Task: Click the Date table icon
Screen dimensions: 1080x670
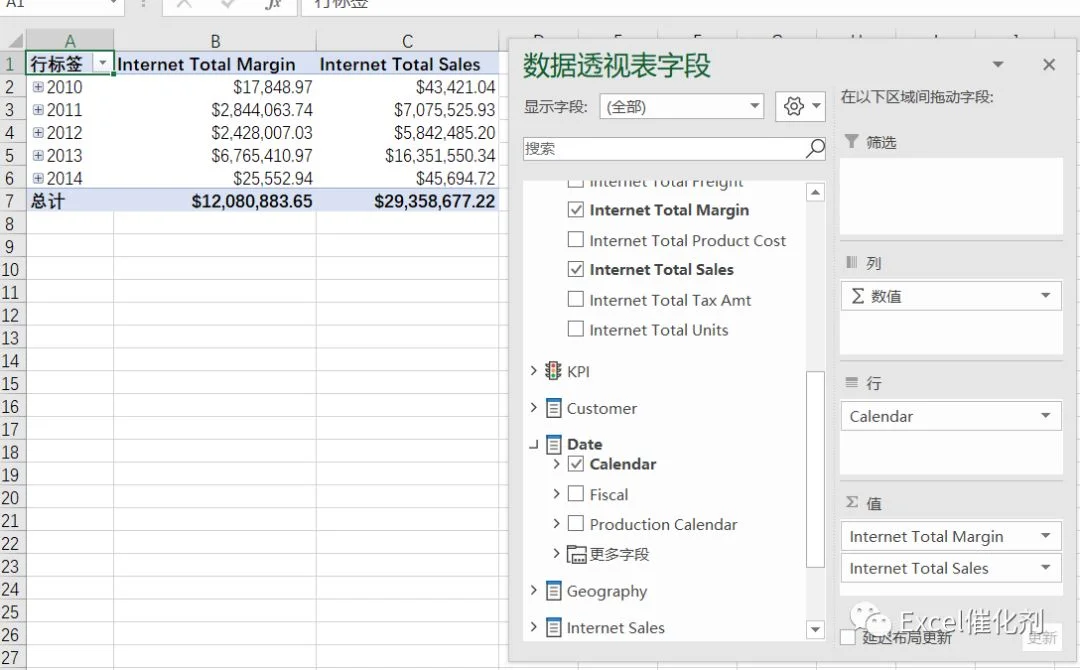Action: click(553, 444)
